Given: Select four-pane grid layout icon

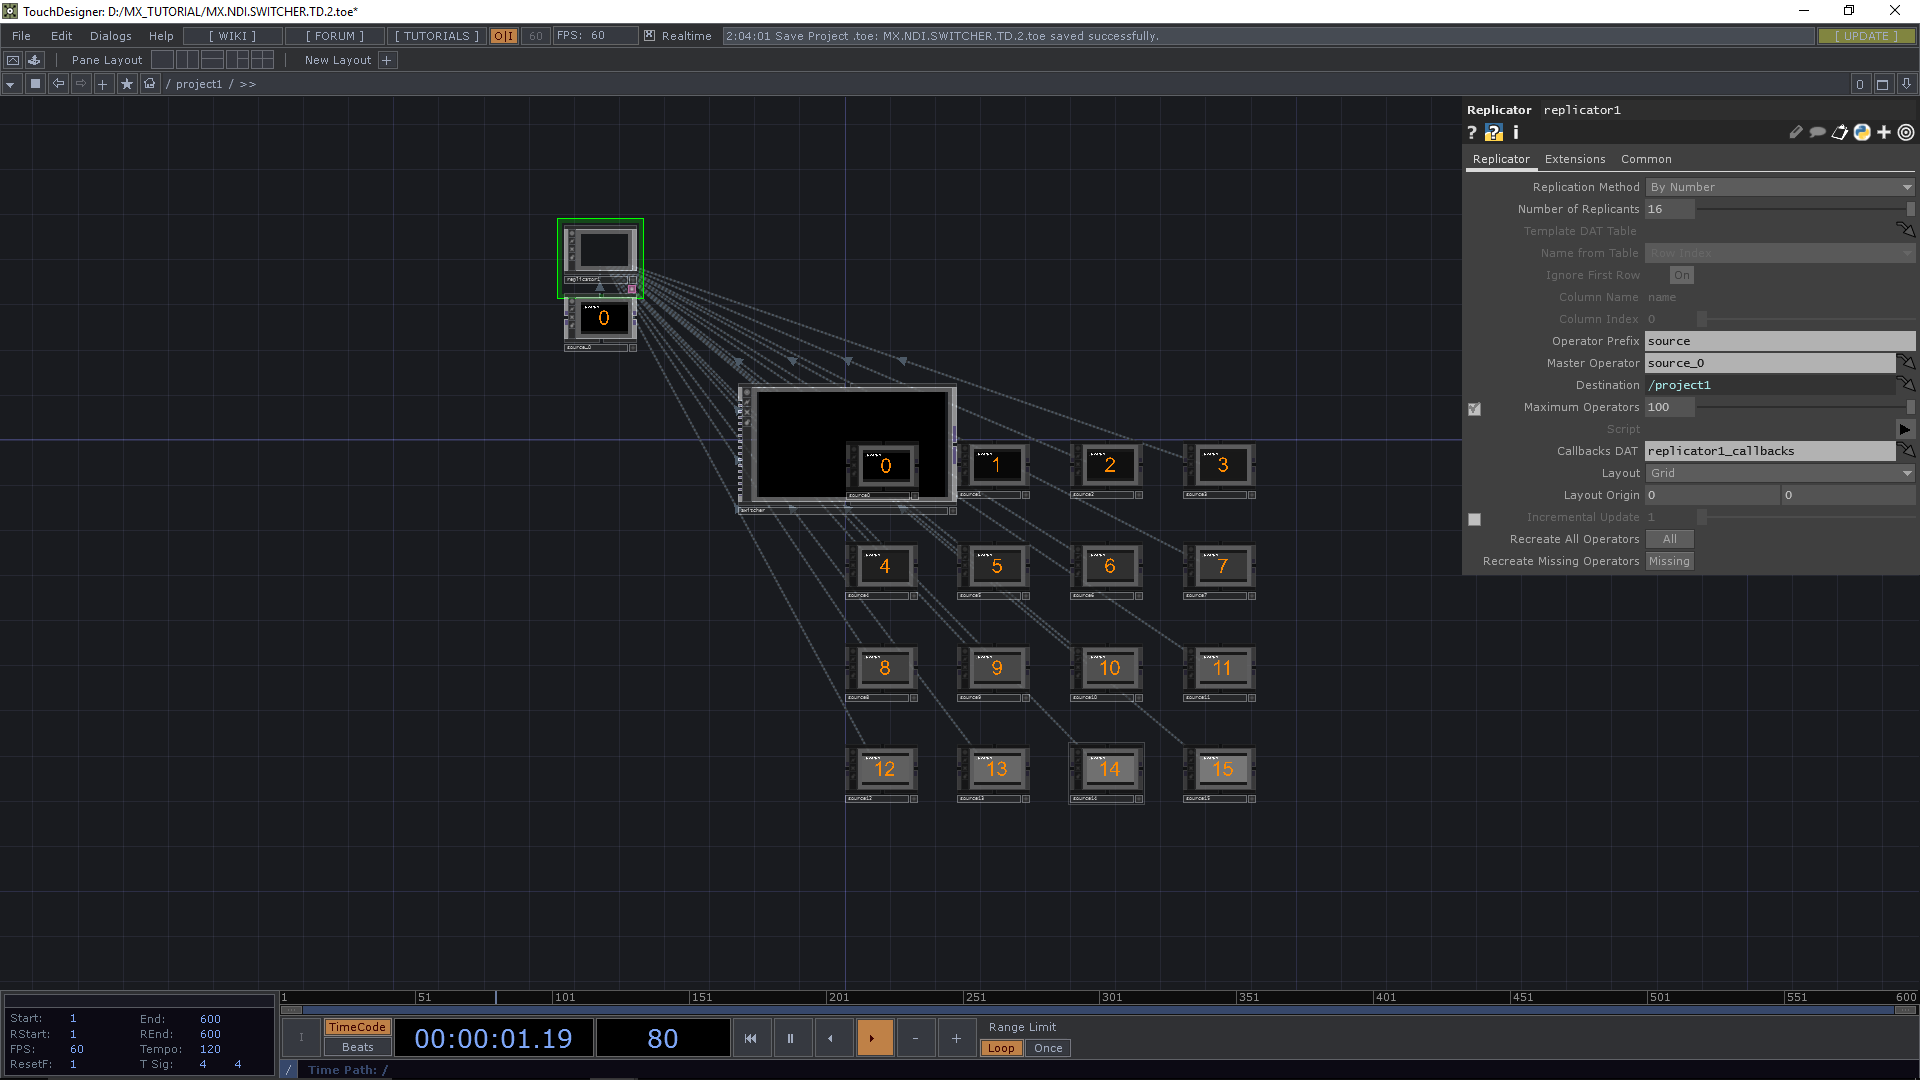Looking at the screenshot, I should [262, 60].
